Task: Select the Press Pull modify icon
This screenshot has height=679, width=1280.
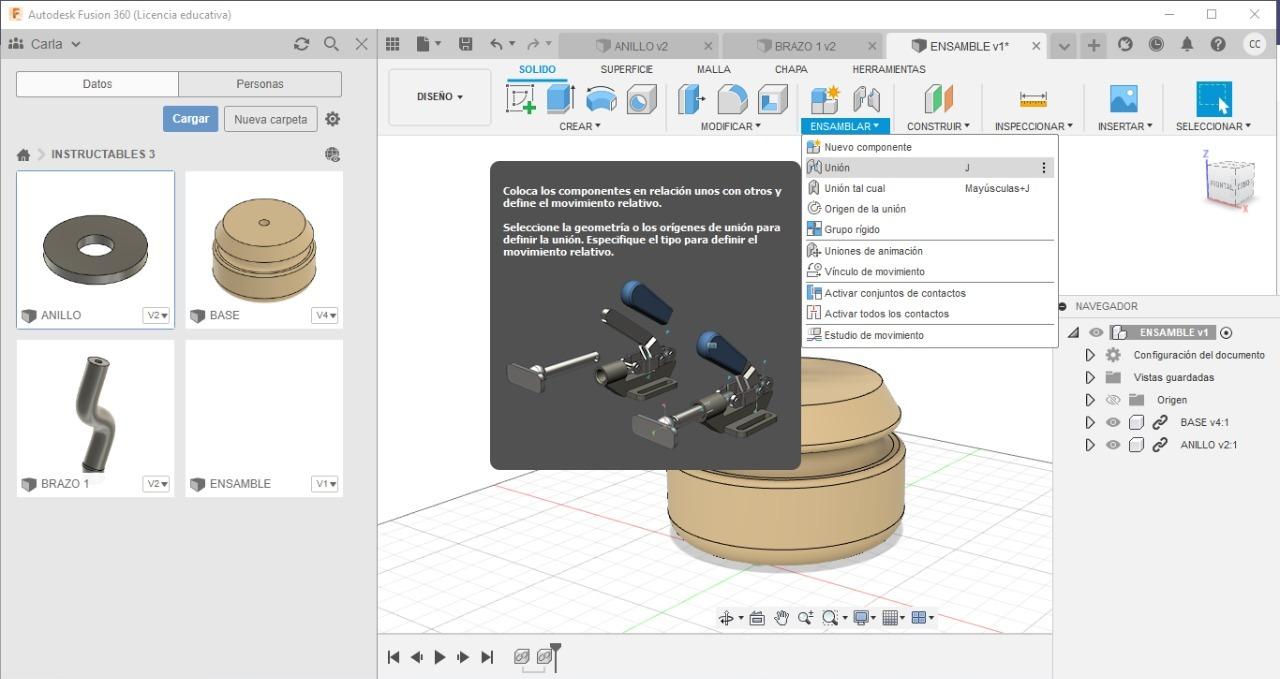Action: pos(691,99)
